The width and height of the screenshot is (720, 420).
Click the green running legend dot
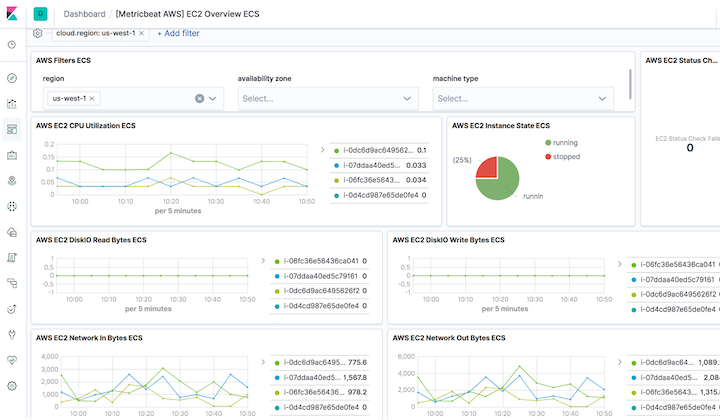(548, 143)
